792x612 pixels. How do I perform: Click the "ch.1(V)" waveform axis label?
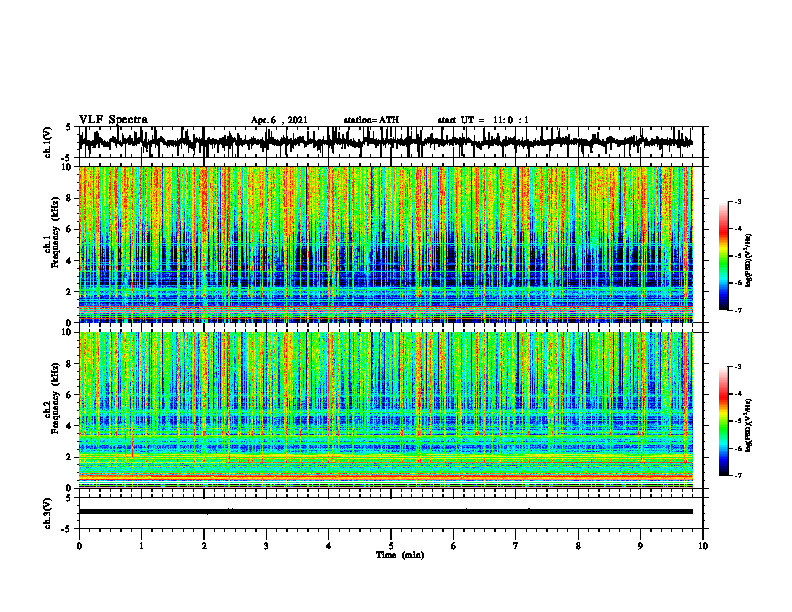[48, 142]
